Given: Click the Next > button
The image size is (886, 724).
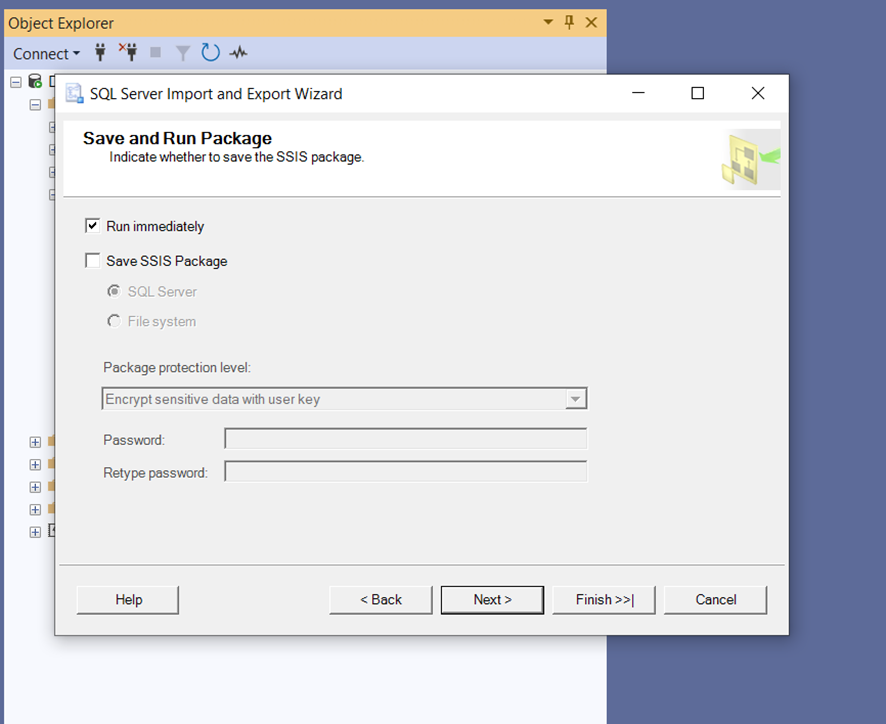Looking at the screenshot, I should [x=492, y=600].
